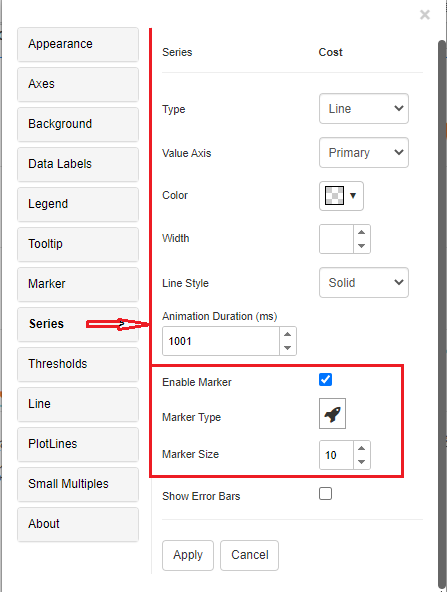Decrease Marker Size with the down arrow
Screen dimensions: 447x592
click(362, 462)
